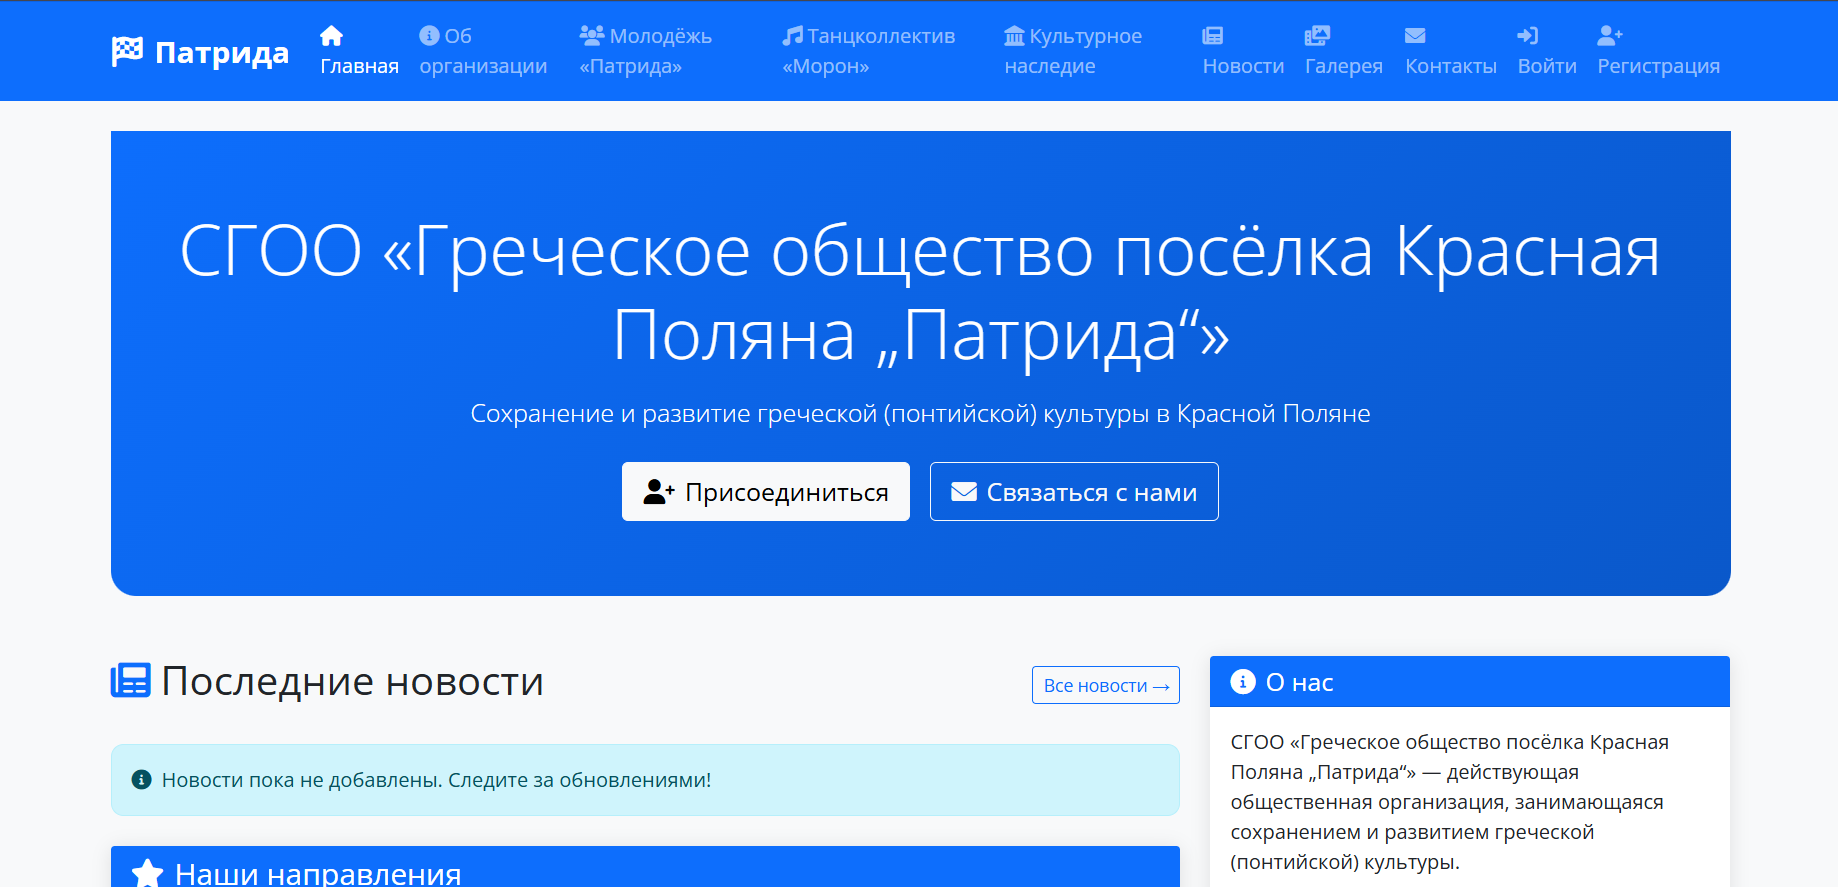Click the newspaper icon beside Последние новости
The width and height of the screenshot is (1838, 887).
pyautogui.click(x=131, y=680)
